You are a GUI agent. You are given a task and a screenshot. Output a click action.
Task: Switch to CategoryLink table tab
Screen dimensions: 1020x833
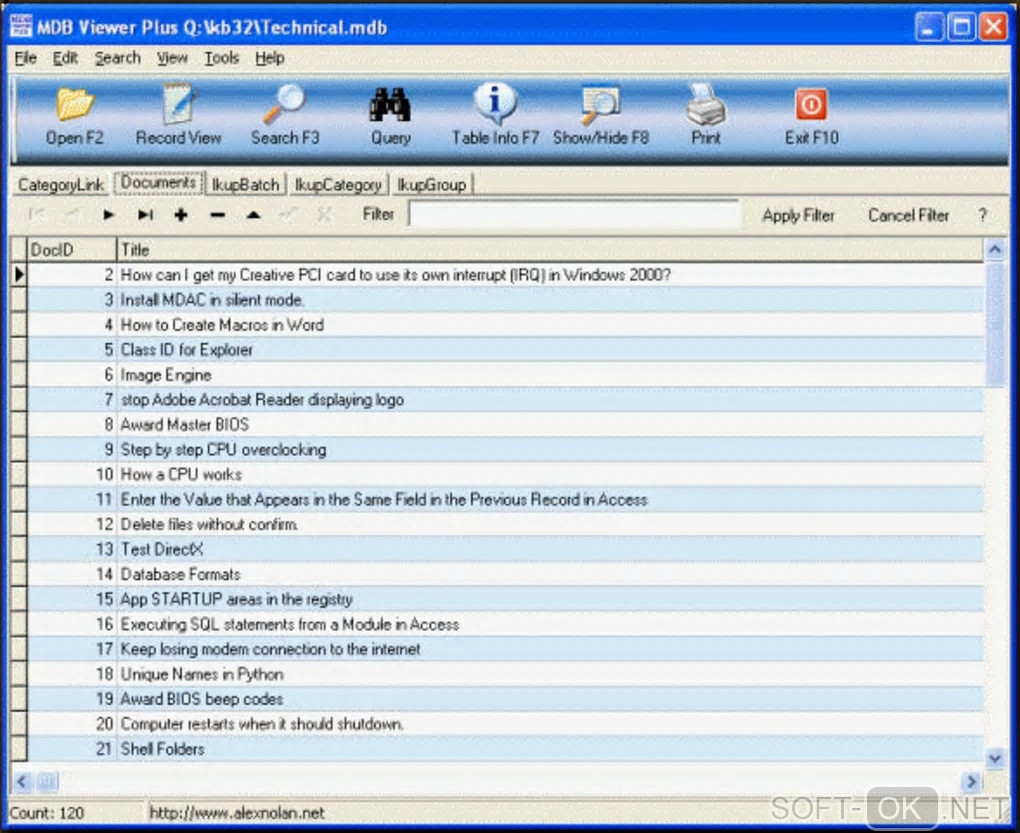coord(60,185)
